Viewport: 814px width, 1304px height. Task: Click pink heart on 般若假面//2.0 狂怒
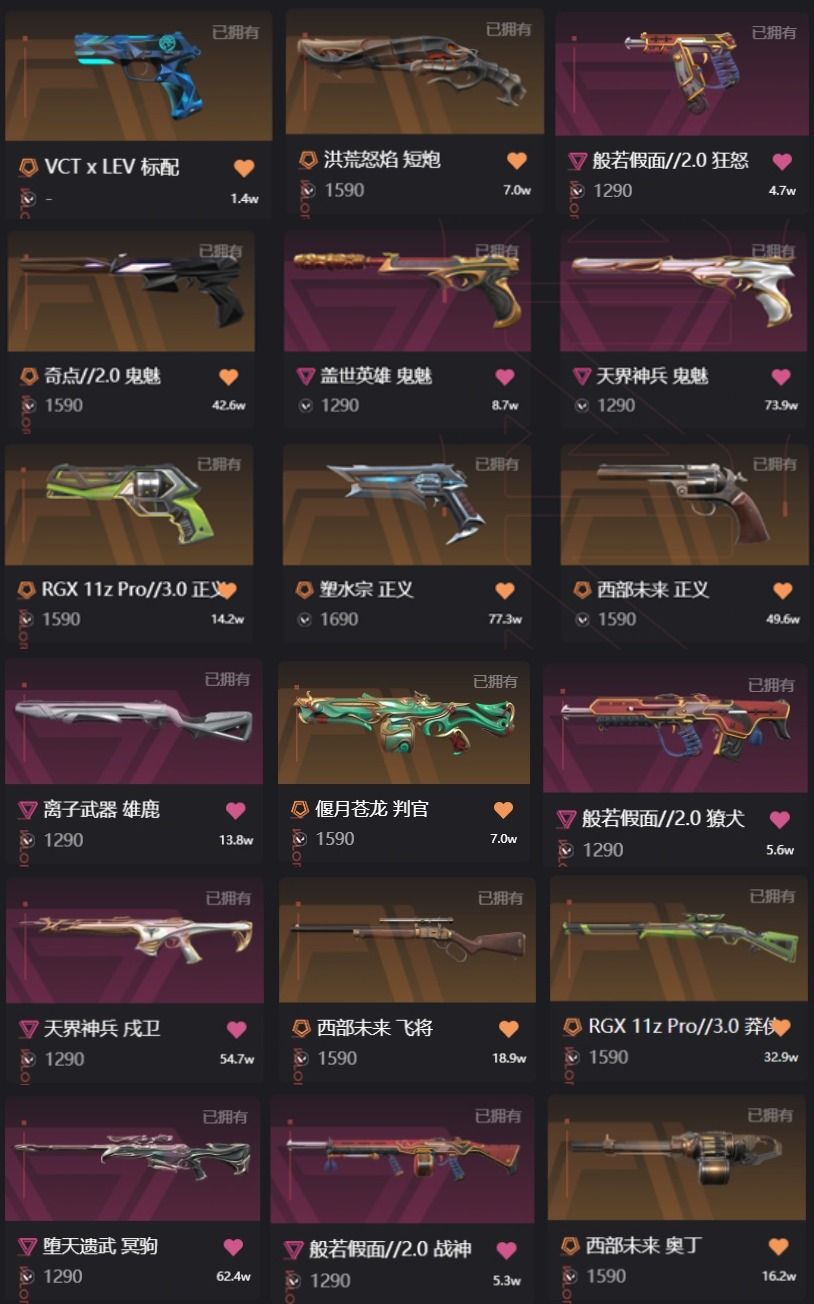pos(782,162)
